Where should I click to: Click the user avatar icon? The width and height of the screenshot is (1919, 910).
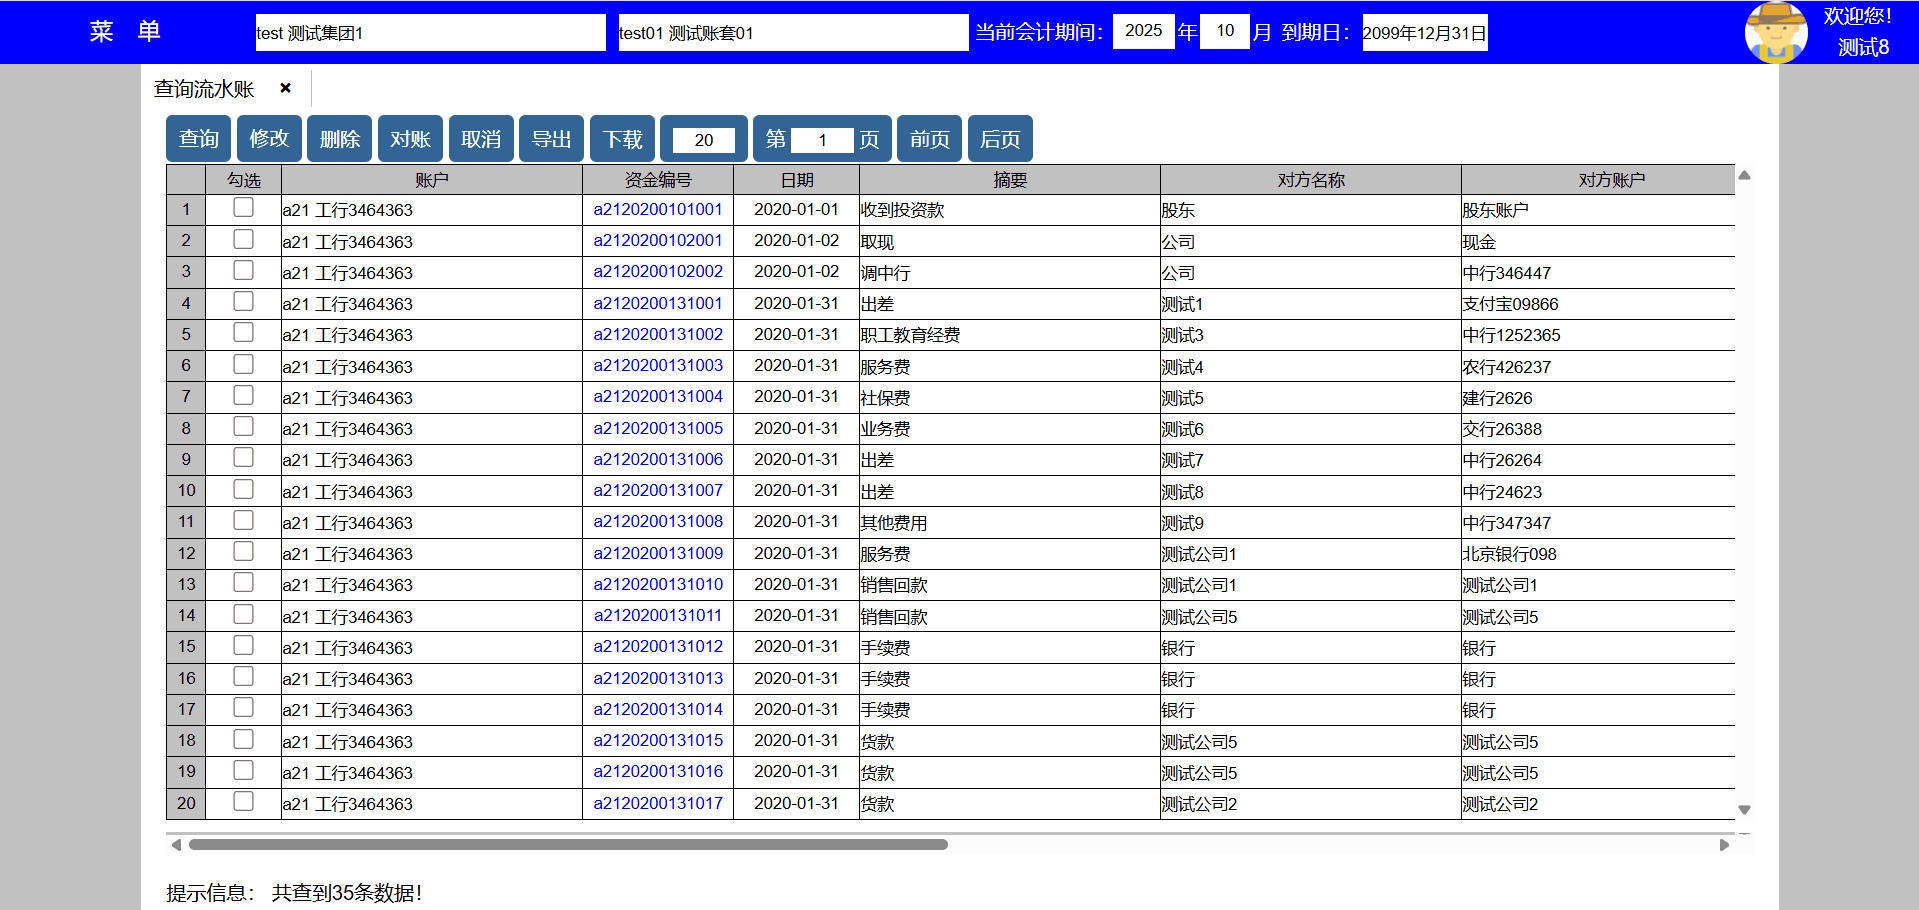tap(1775, 32)
